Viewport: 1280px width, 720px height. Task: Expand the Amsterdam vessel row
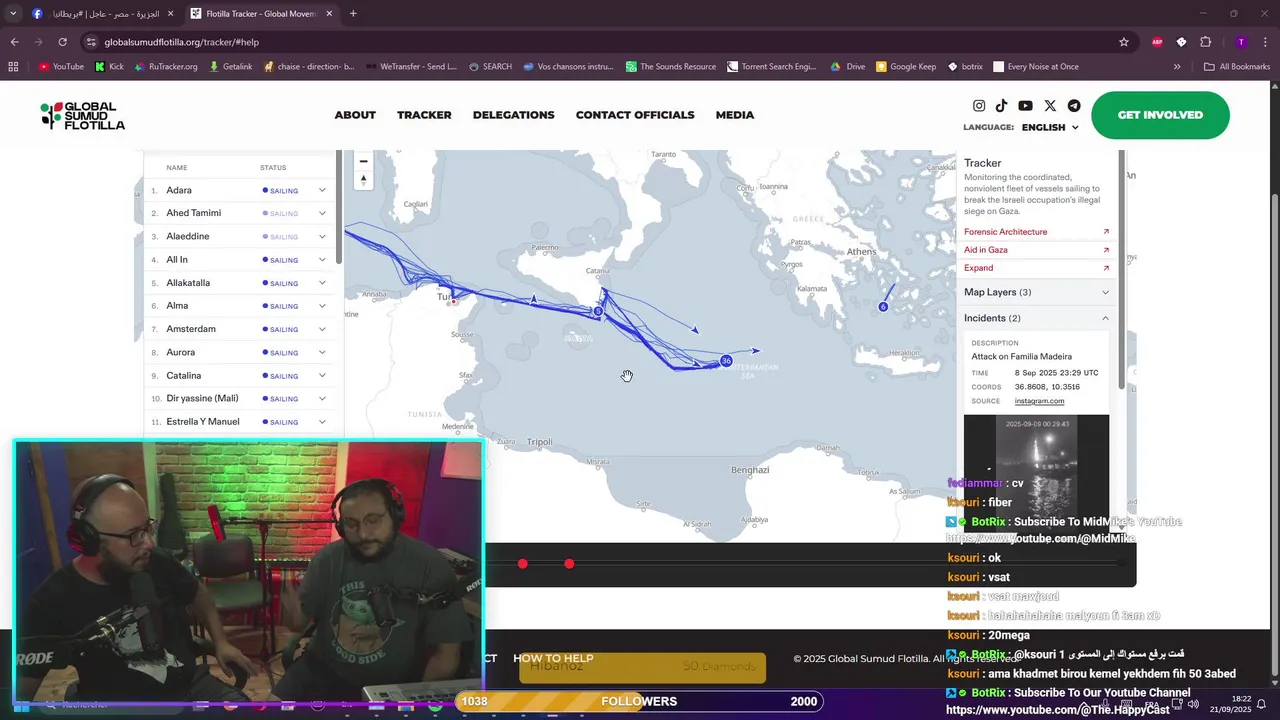(x=322, y=329)
